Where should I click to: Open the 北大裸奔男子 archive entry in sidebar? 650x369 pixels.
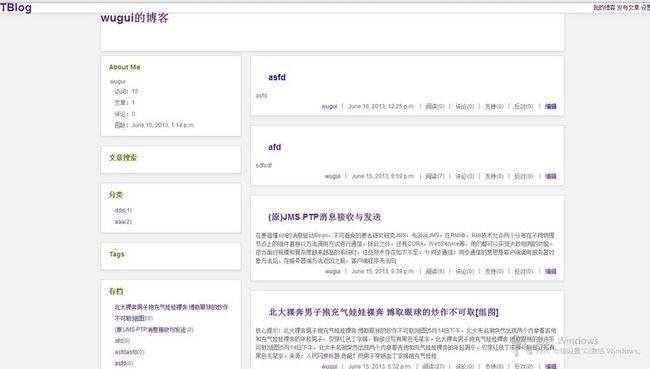(171, 313)
